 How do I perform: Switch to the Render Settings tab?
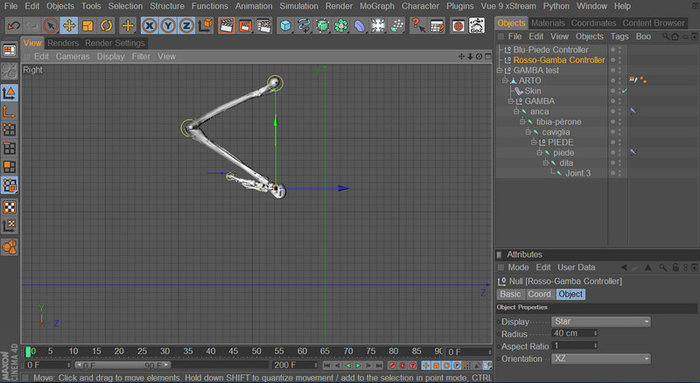coord(115,43)
